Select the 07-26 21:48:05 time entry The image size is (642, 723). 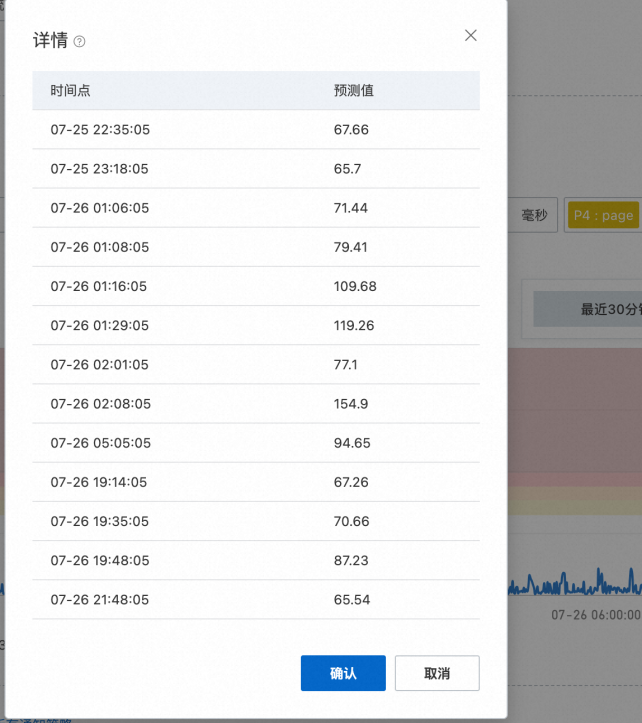point(100,600)
